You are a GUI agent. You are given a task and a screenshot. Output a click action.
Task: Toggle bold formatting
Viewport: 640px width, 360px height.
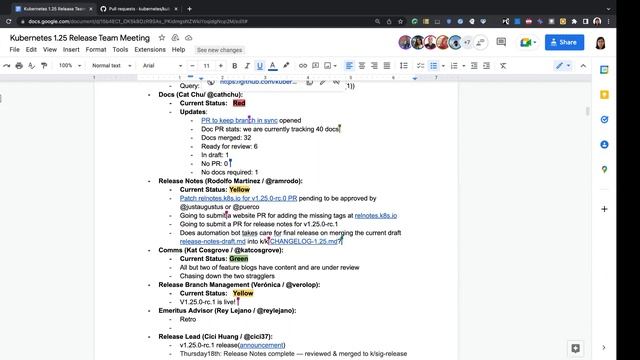click(234, 66)
